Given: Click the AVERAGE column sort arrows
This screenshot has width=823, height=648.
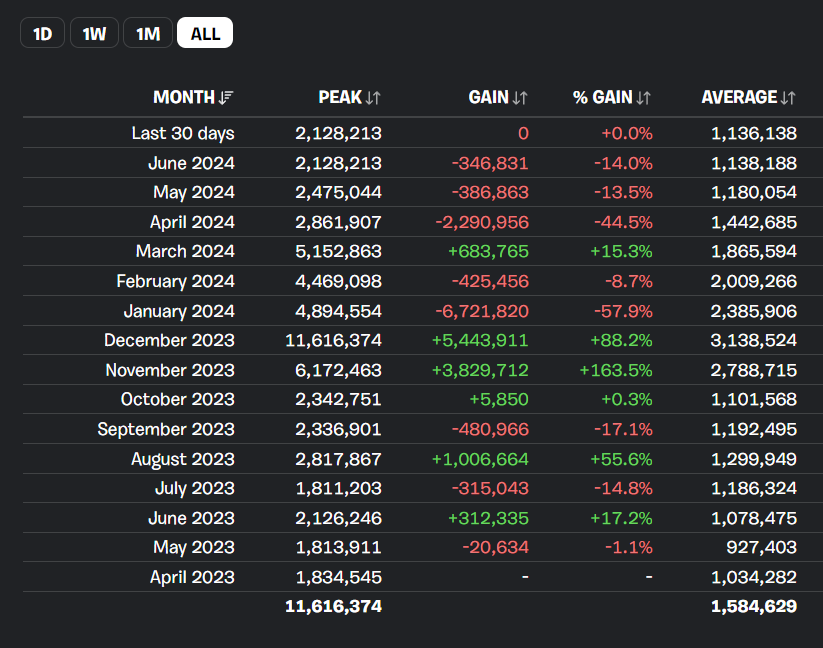Looking at the screenshot, I should tap(788, 98).
